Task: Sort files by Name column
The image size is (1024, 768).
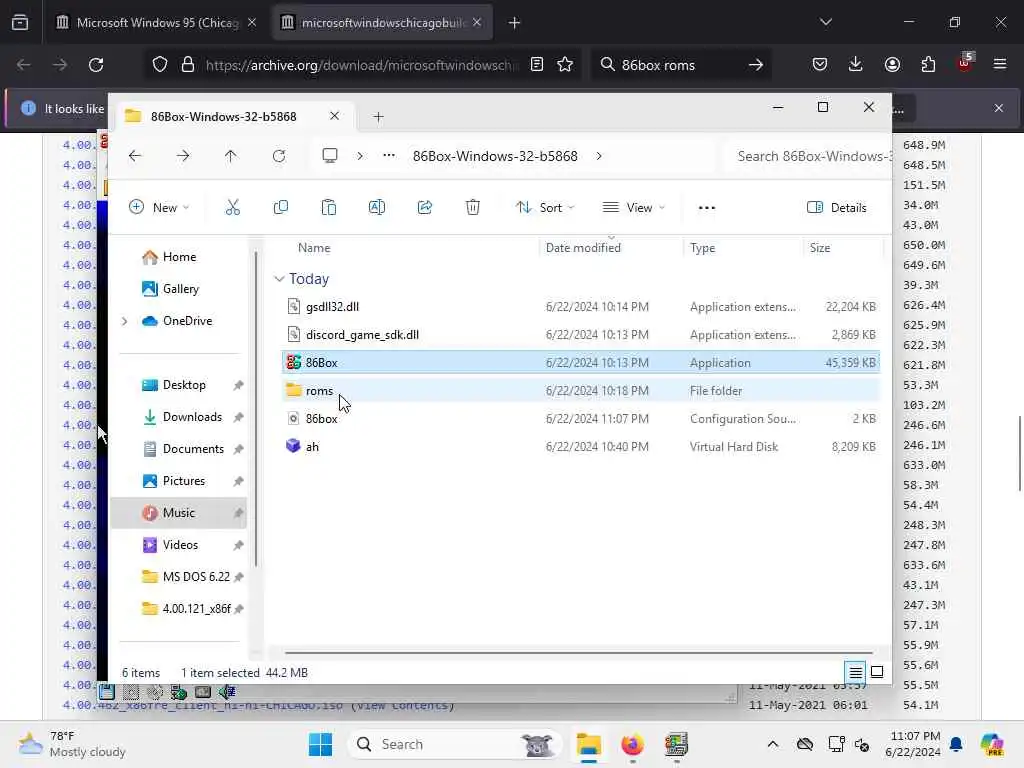Action: 314,248
